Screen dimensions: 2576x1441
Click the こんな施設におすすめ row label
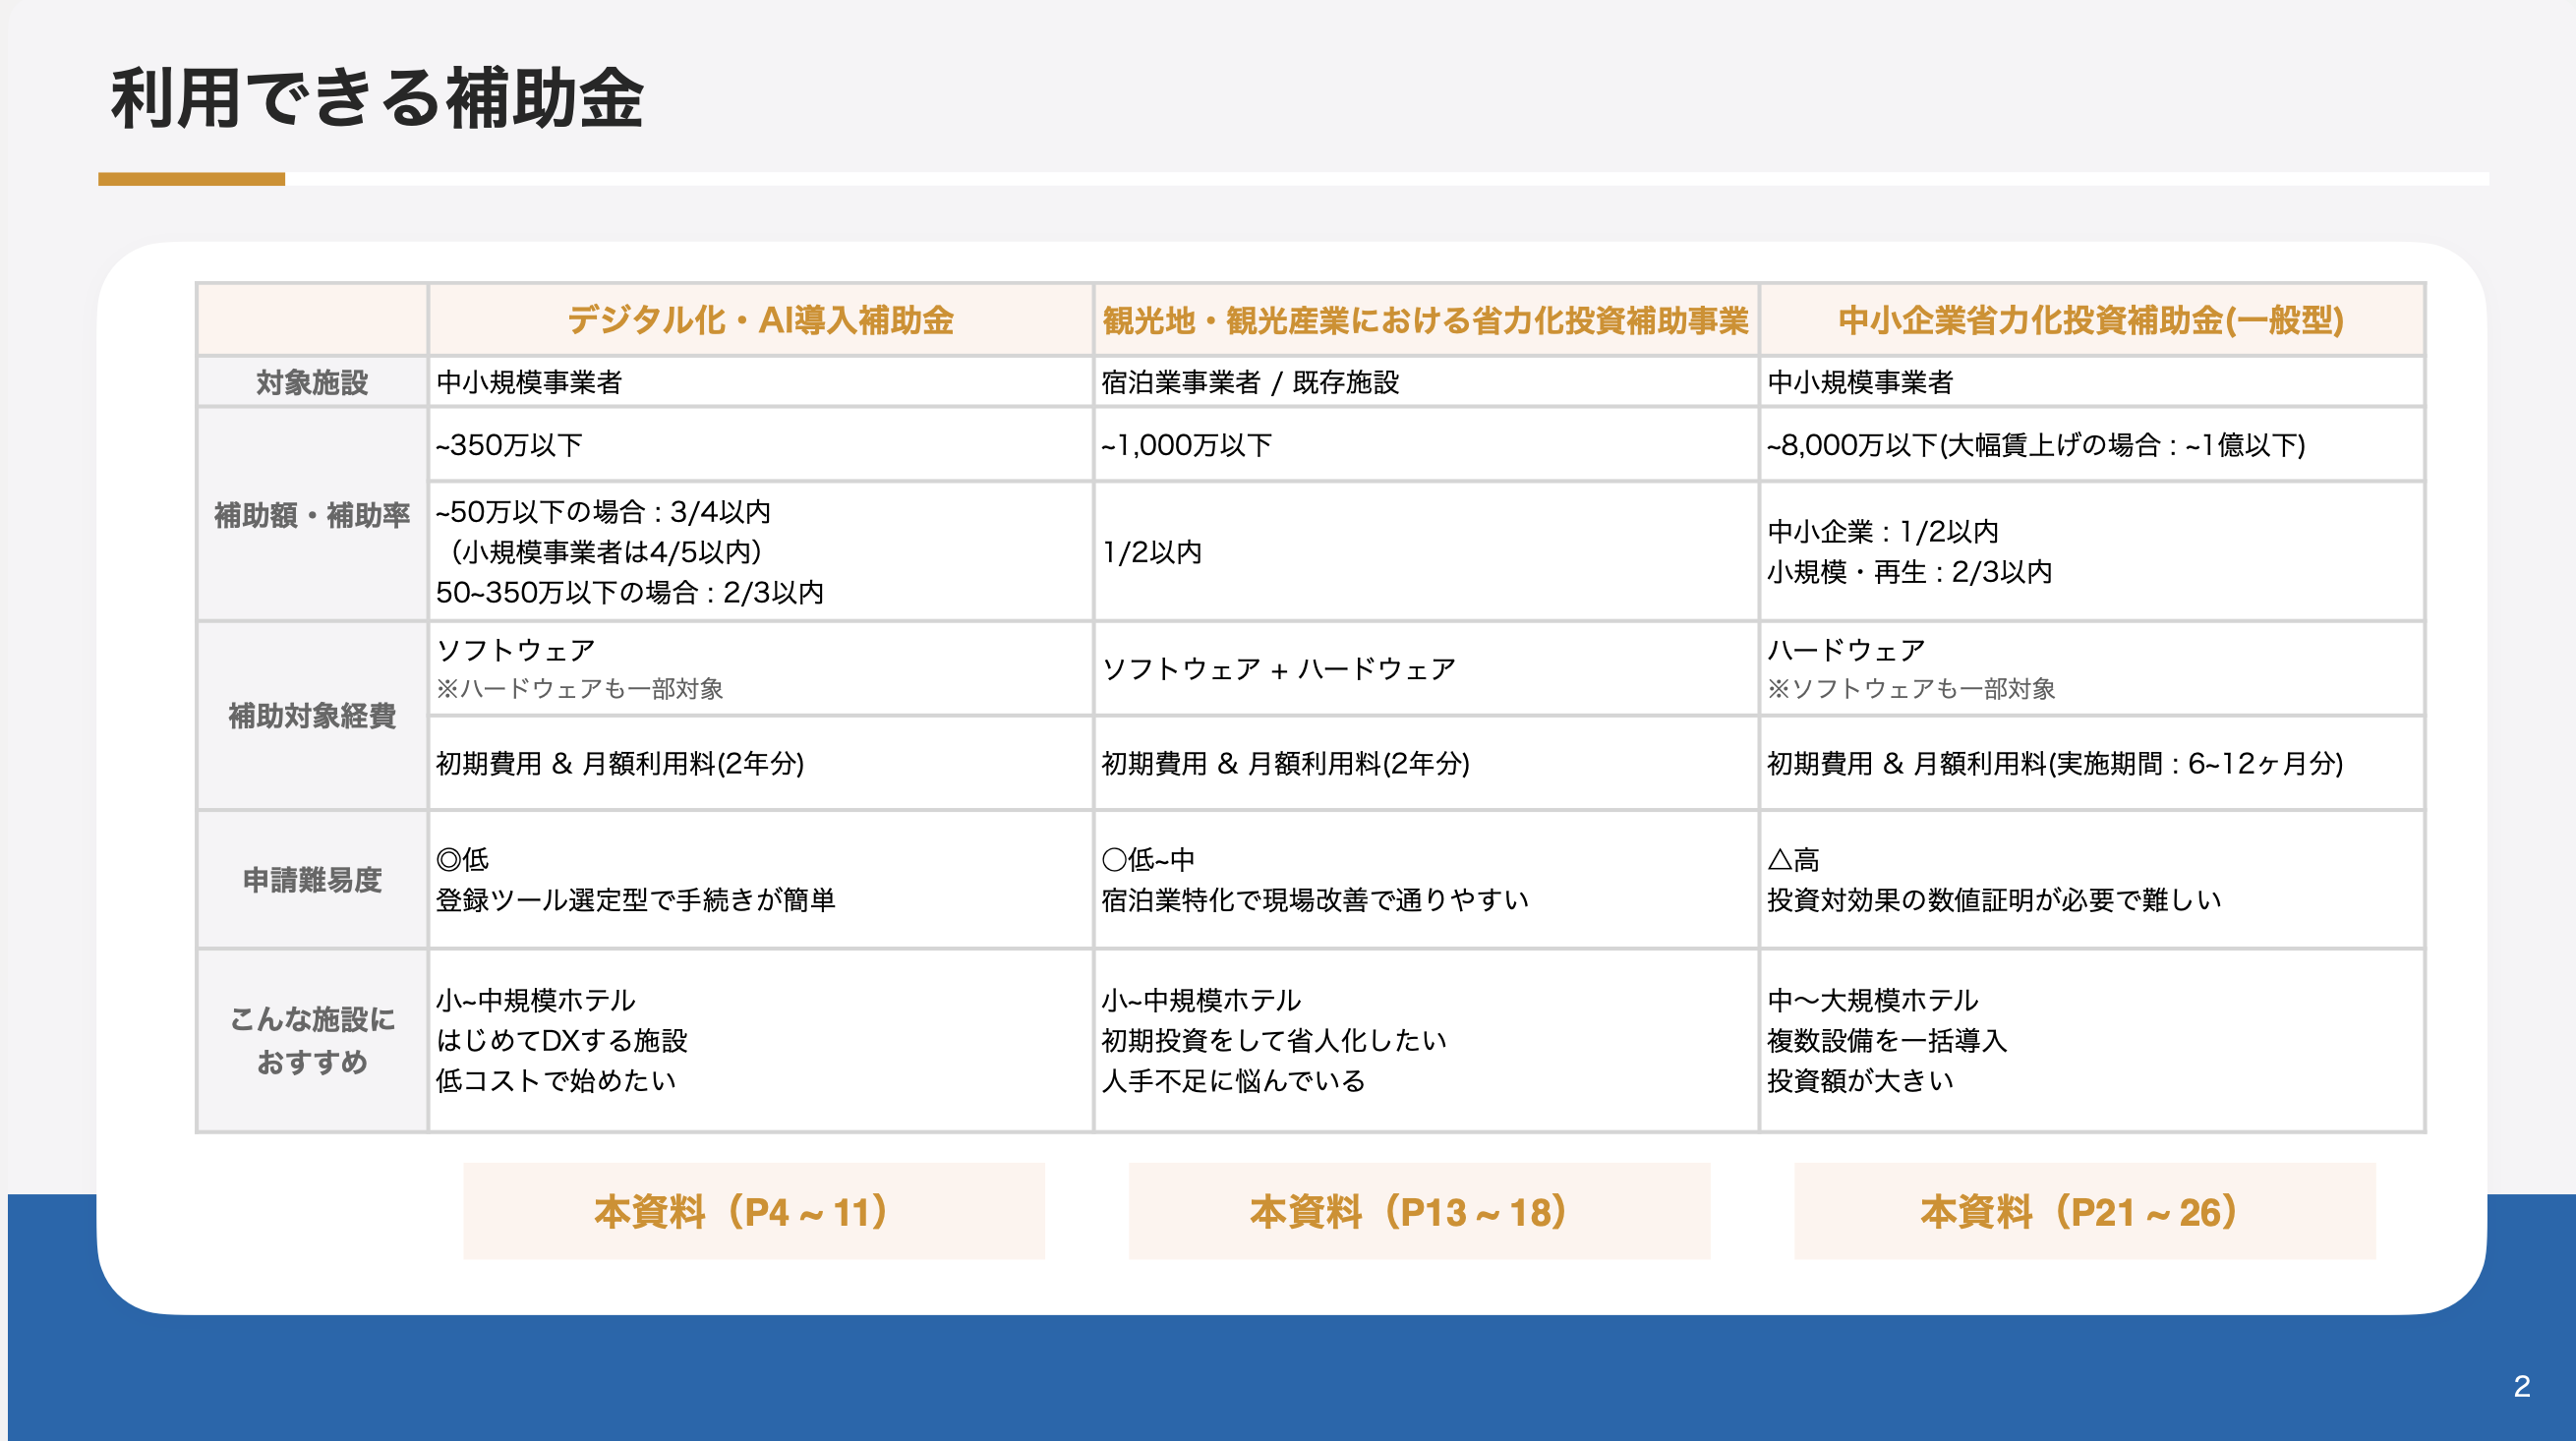point(312,1040)
